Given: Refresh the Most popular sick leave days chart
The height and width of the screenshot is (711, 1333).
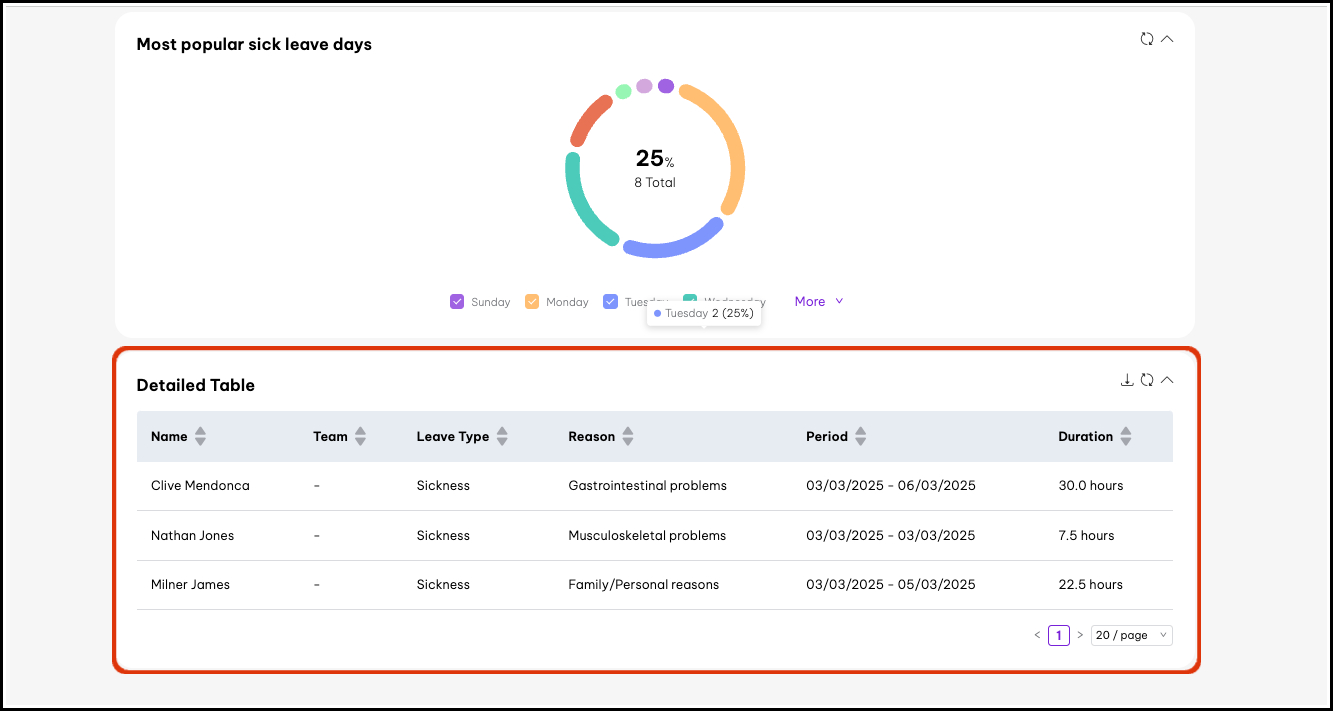Looking at the screenshot, I should tap(1147, 39).
